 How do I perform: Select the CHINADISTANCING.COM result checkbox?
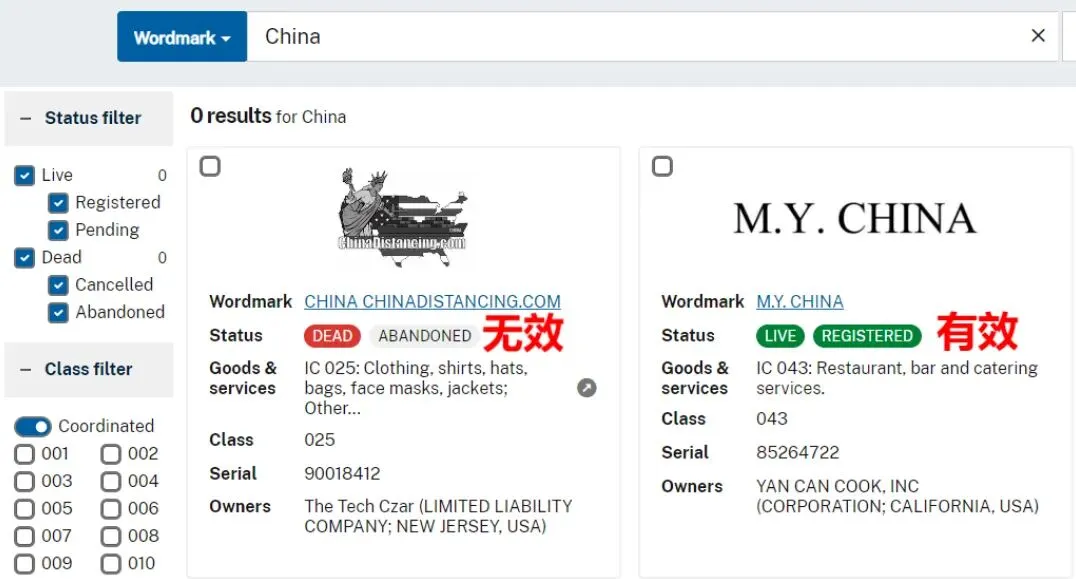coord(210,166)
